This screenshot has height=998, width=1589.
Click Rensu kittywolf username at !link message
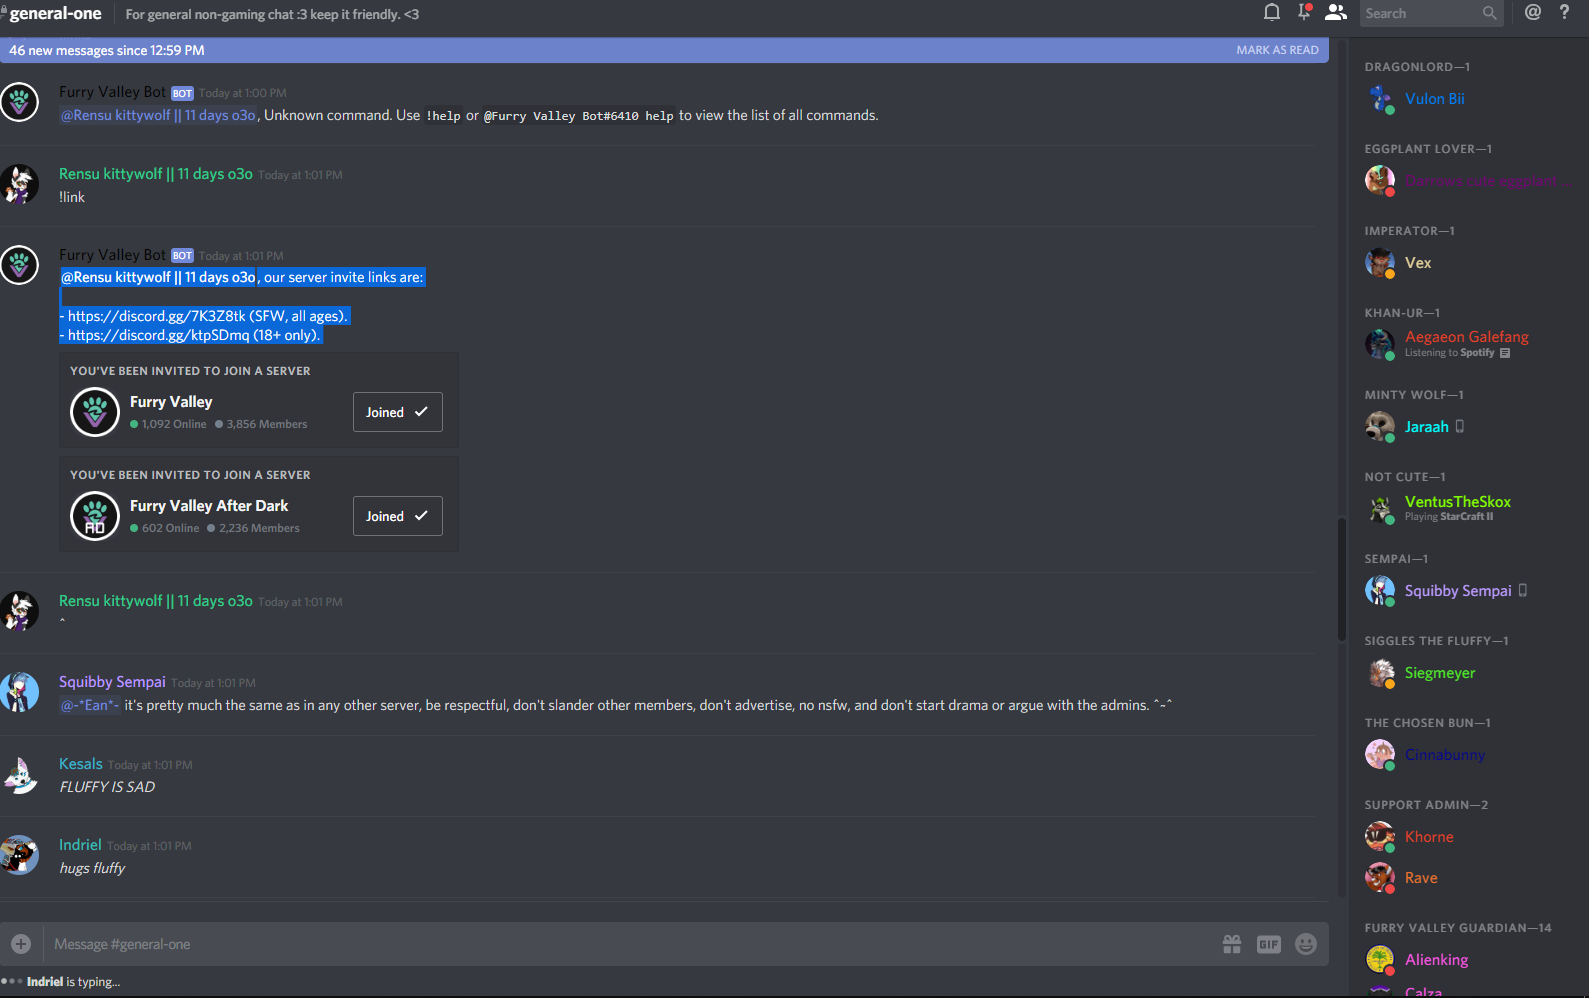coord(156,174)
